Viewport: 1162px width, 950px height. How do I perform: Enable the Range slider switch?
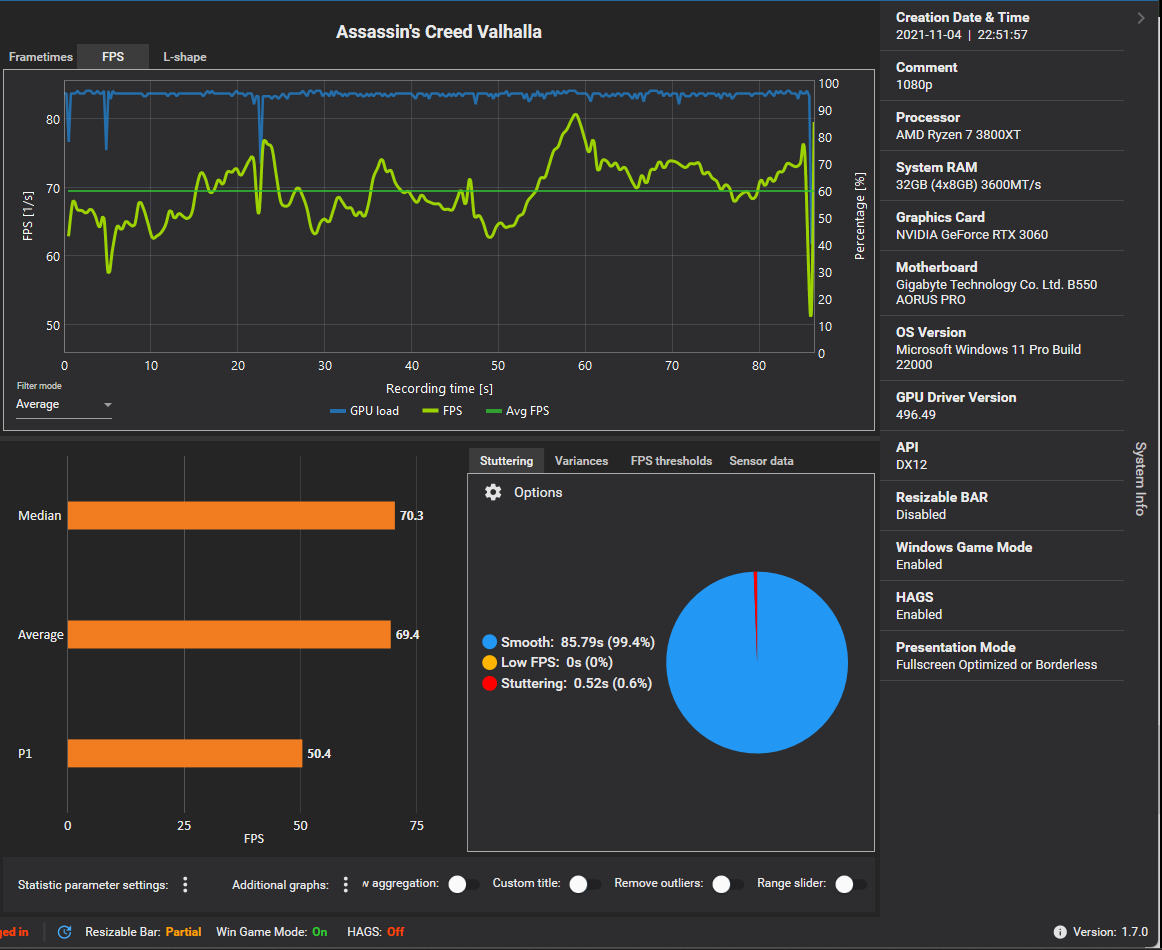coord(851,883)
